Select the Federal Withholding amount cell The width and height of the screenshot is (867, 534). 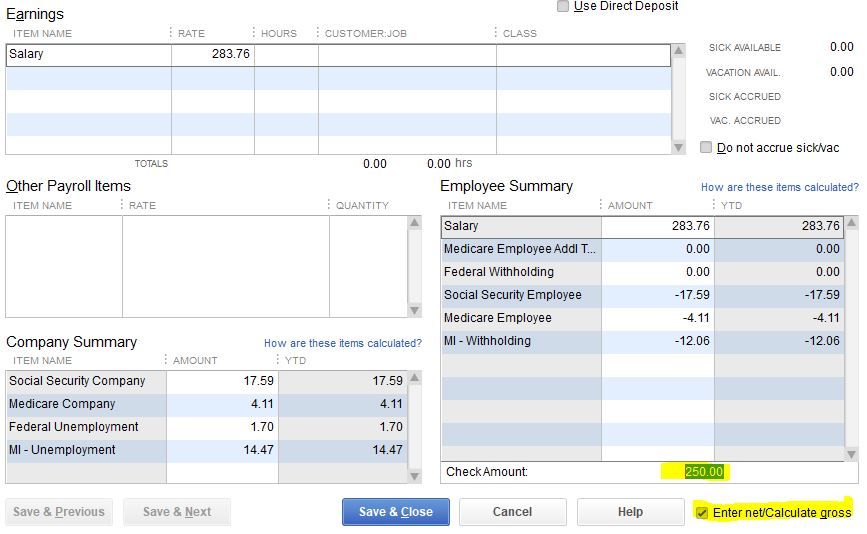click(657, 272)
